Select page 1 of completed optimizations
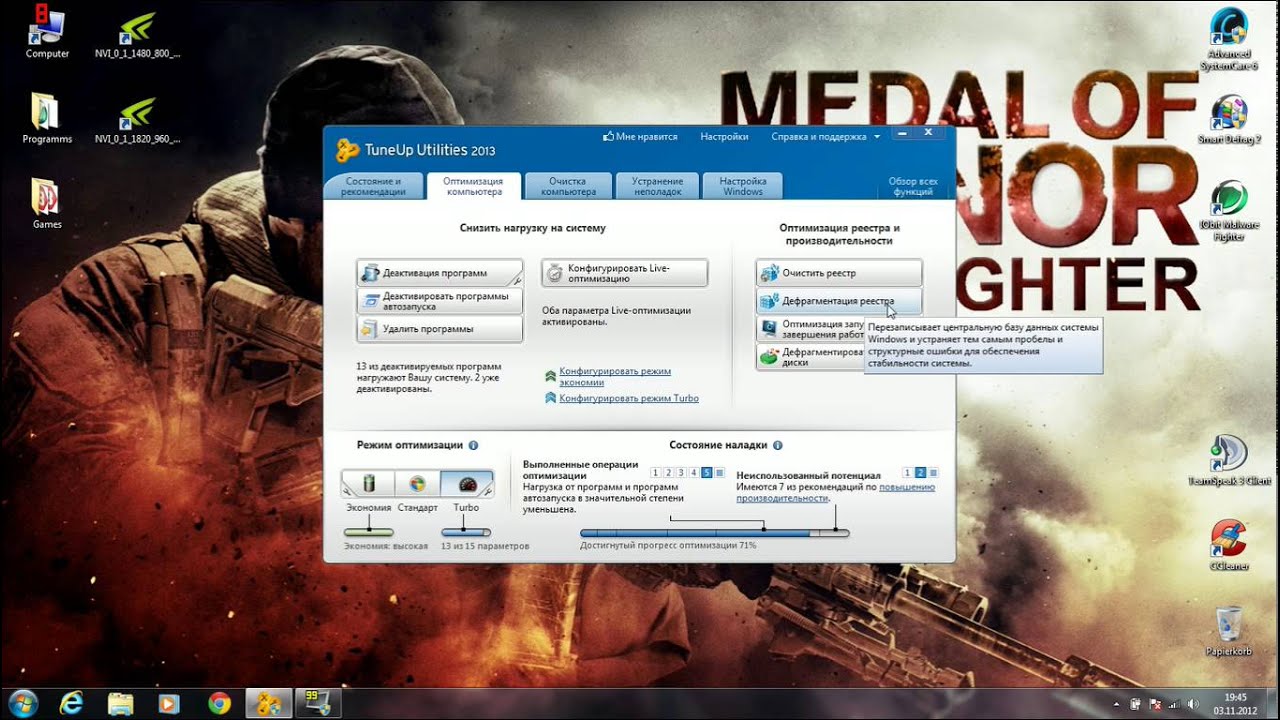 [x=656, y=472]
